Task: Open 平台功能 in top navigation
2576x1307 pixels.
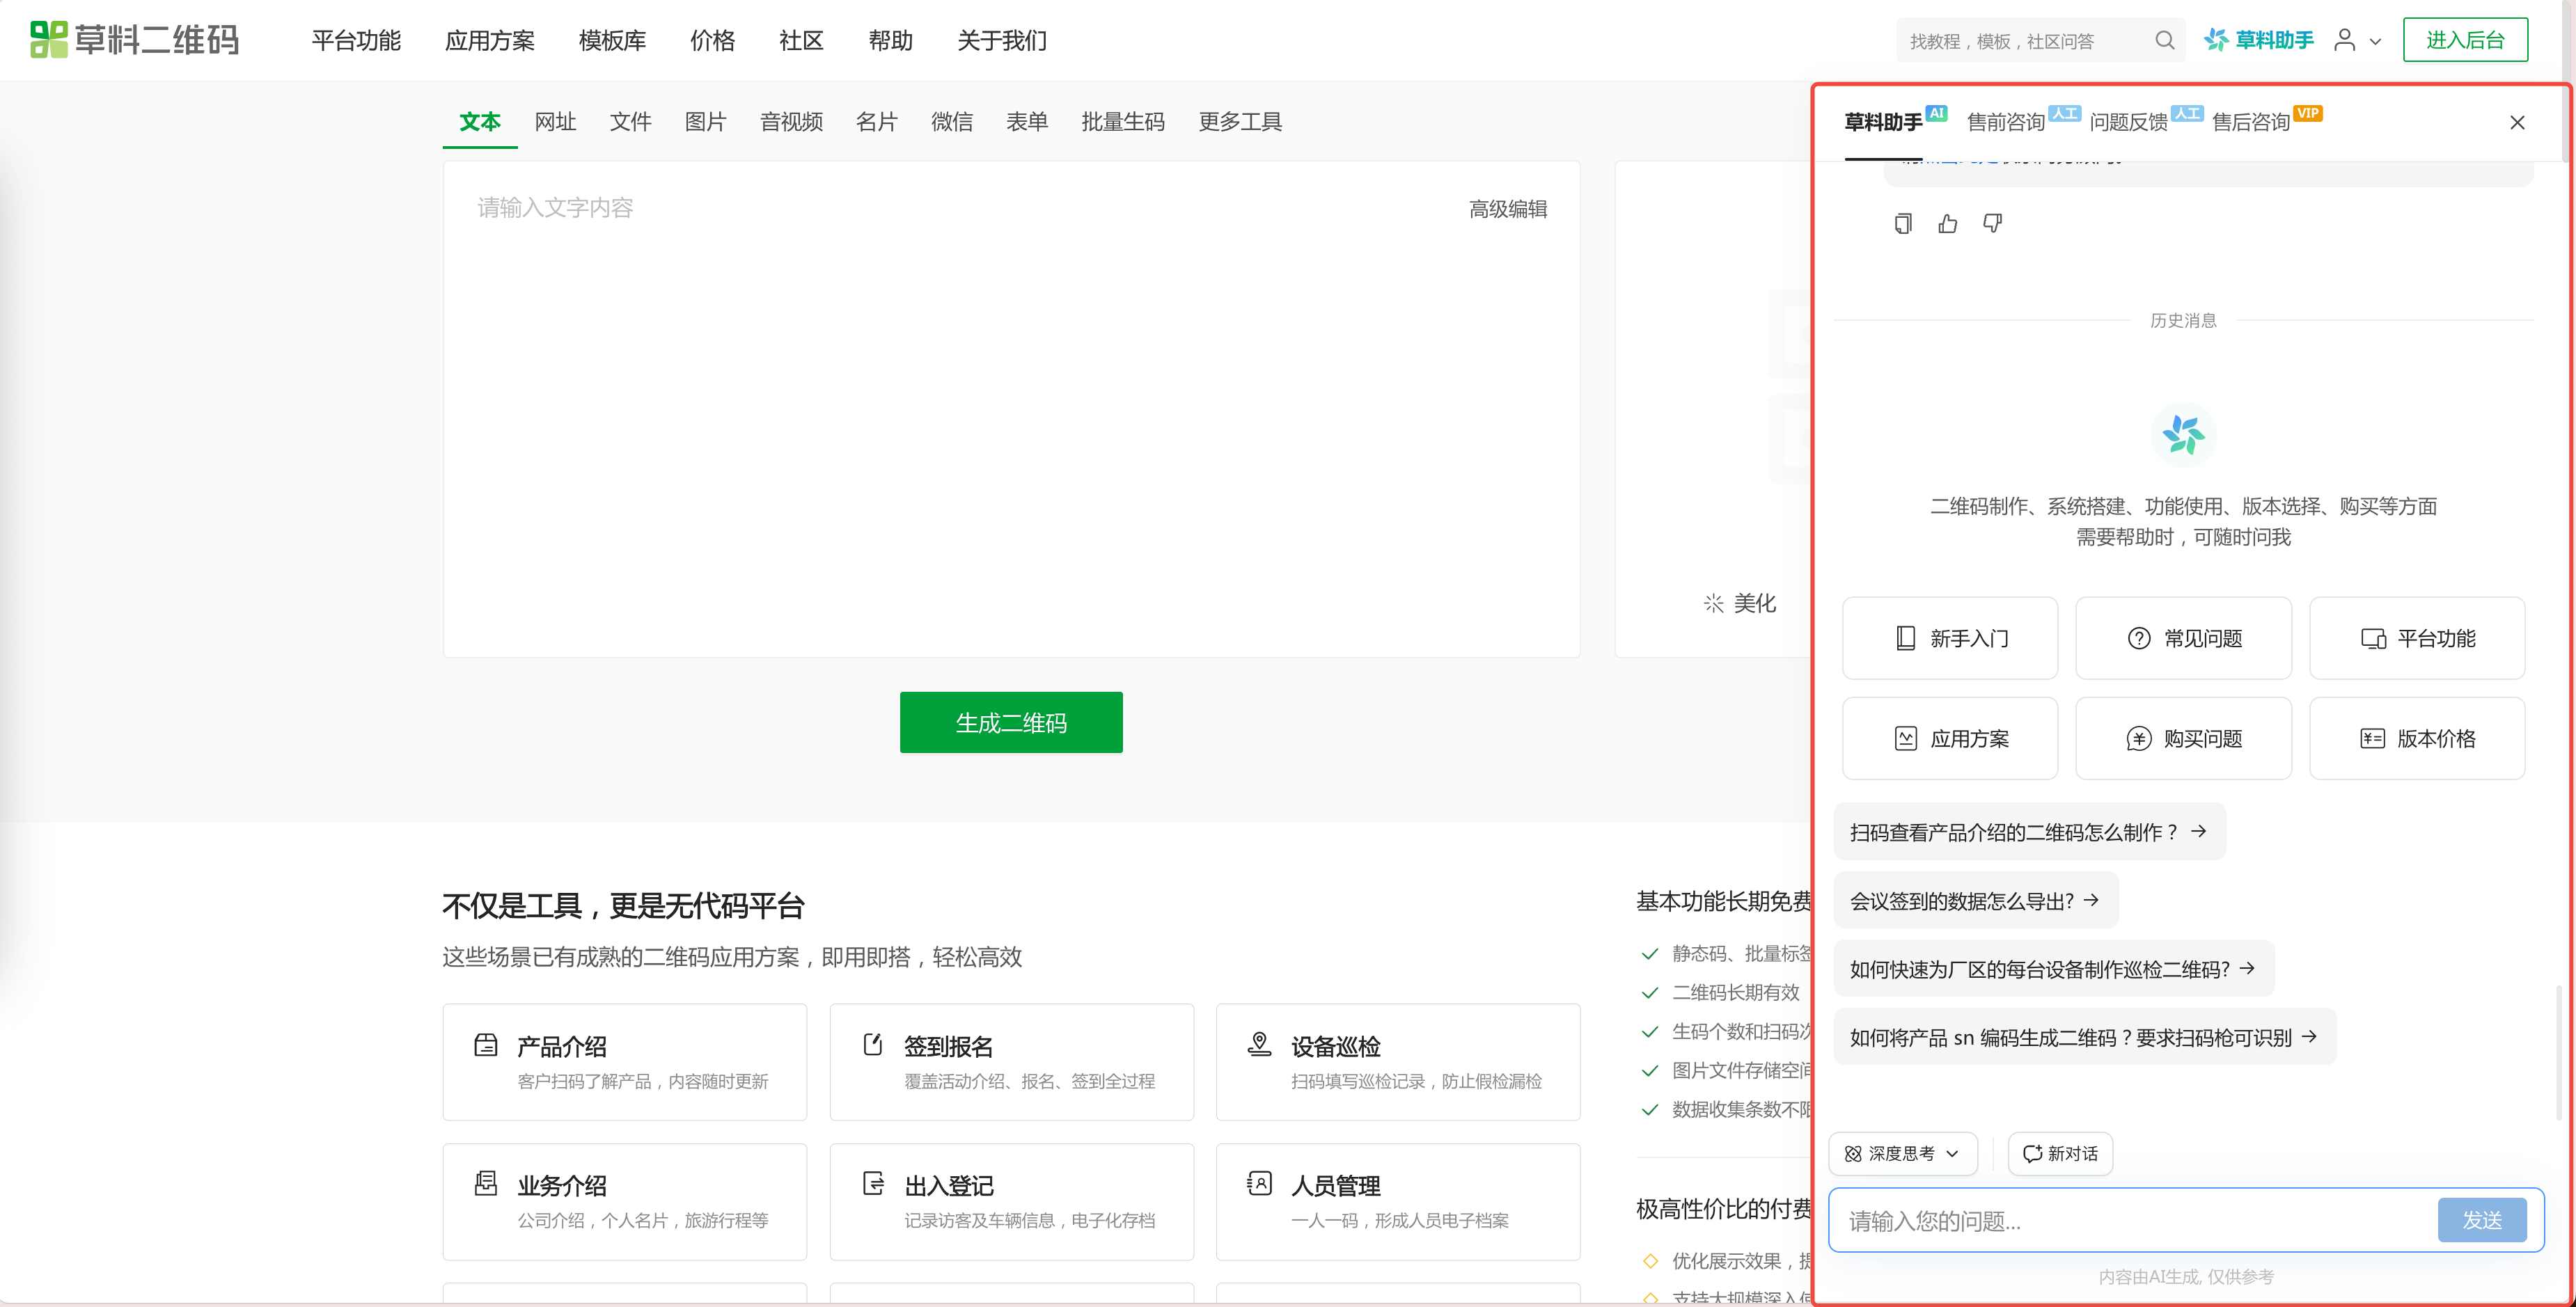Action: (x=356, y=40)
